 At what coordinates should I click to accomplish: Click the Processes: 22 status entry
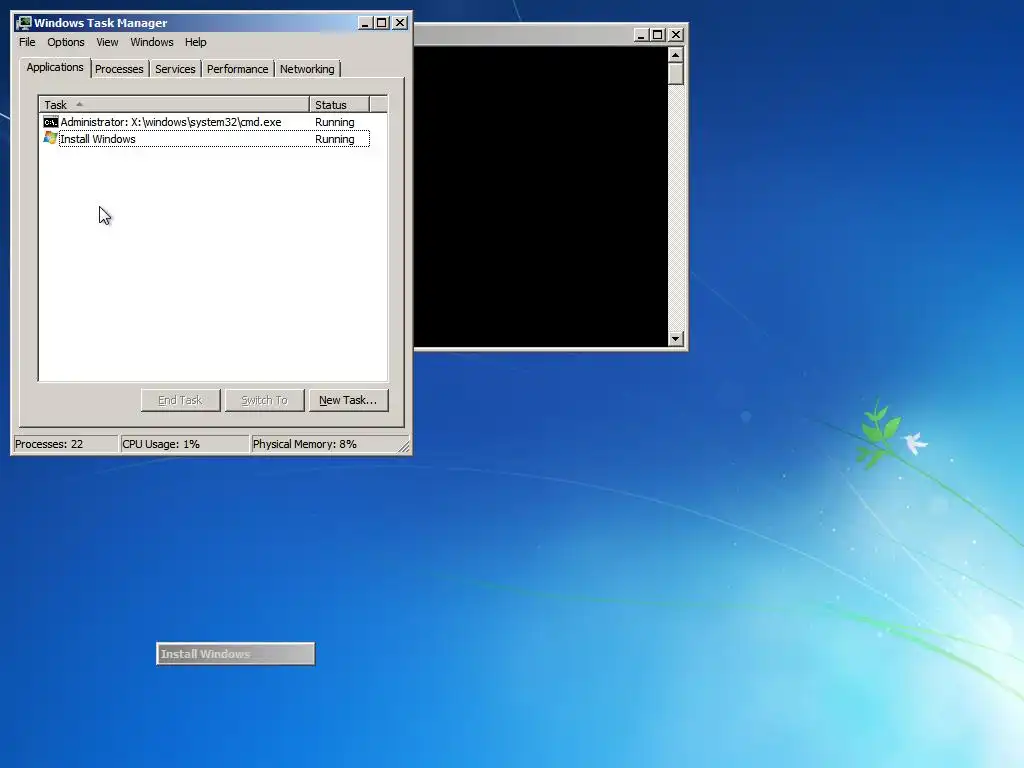point(65,444)
